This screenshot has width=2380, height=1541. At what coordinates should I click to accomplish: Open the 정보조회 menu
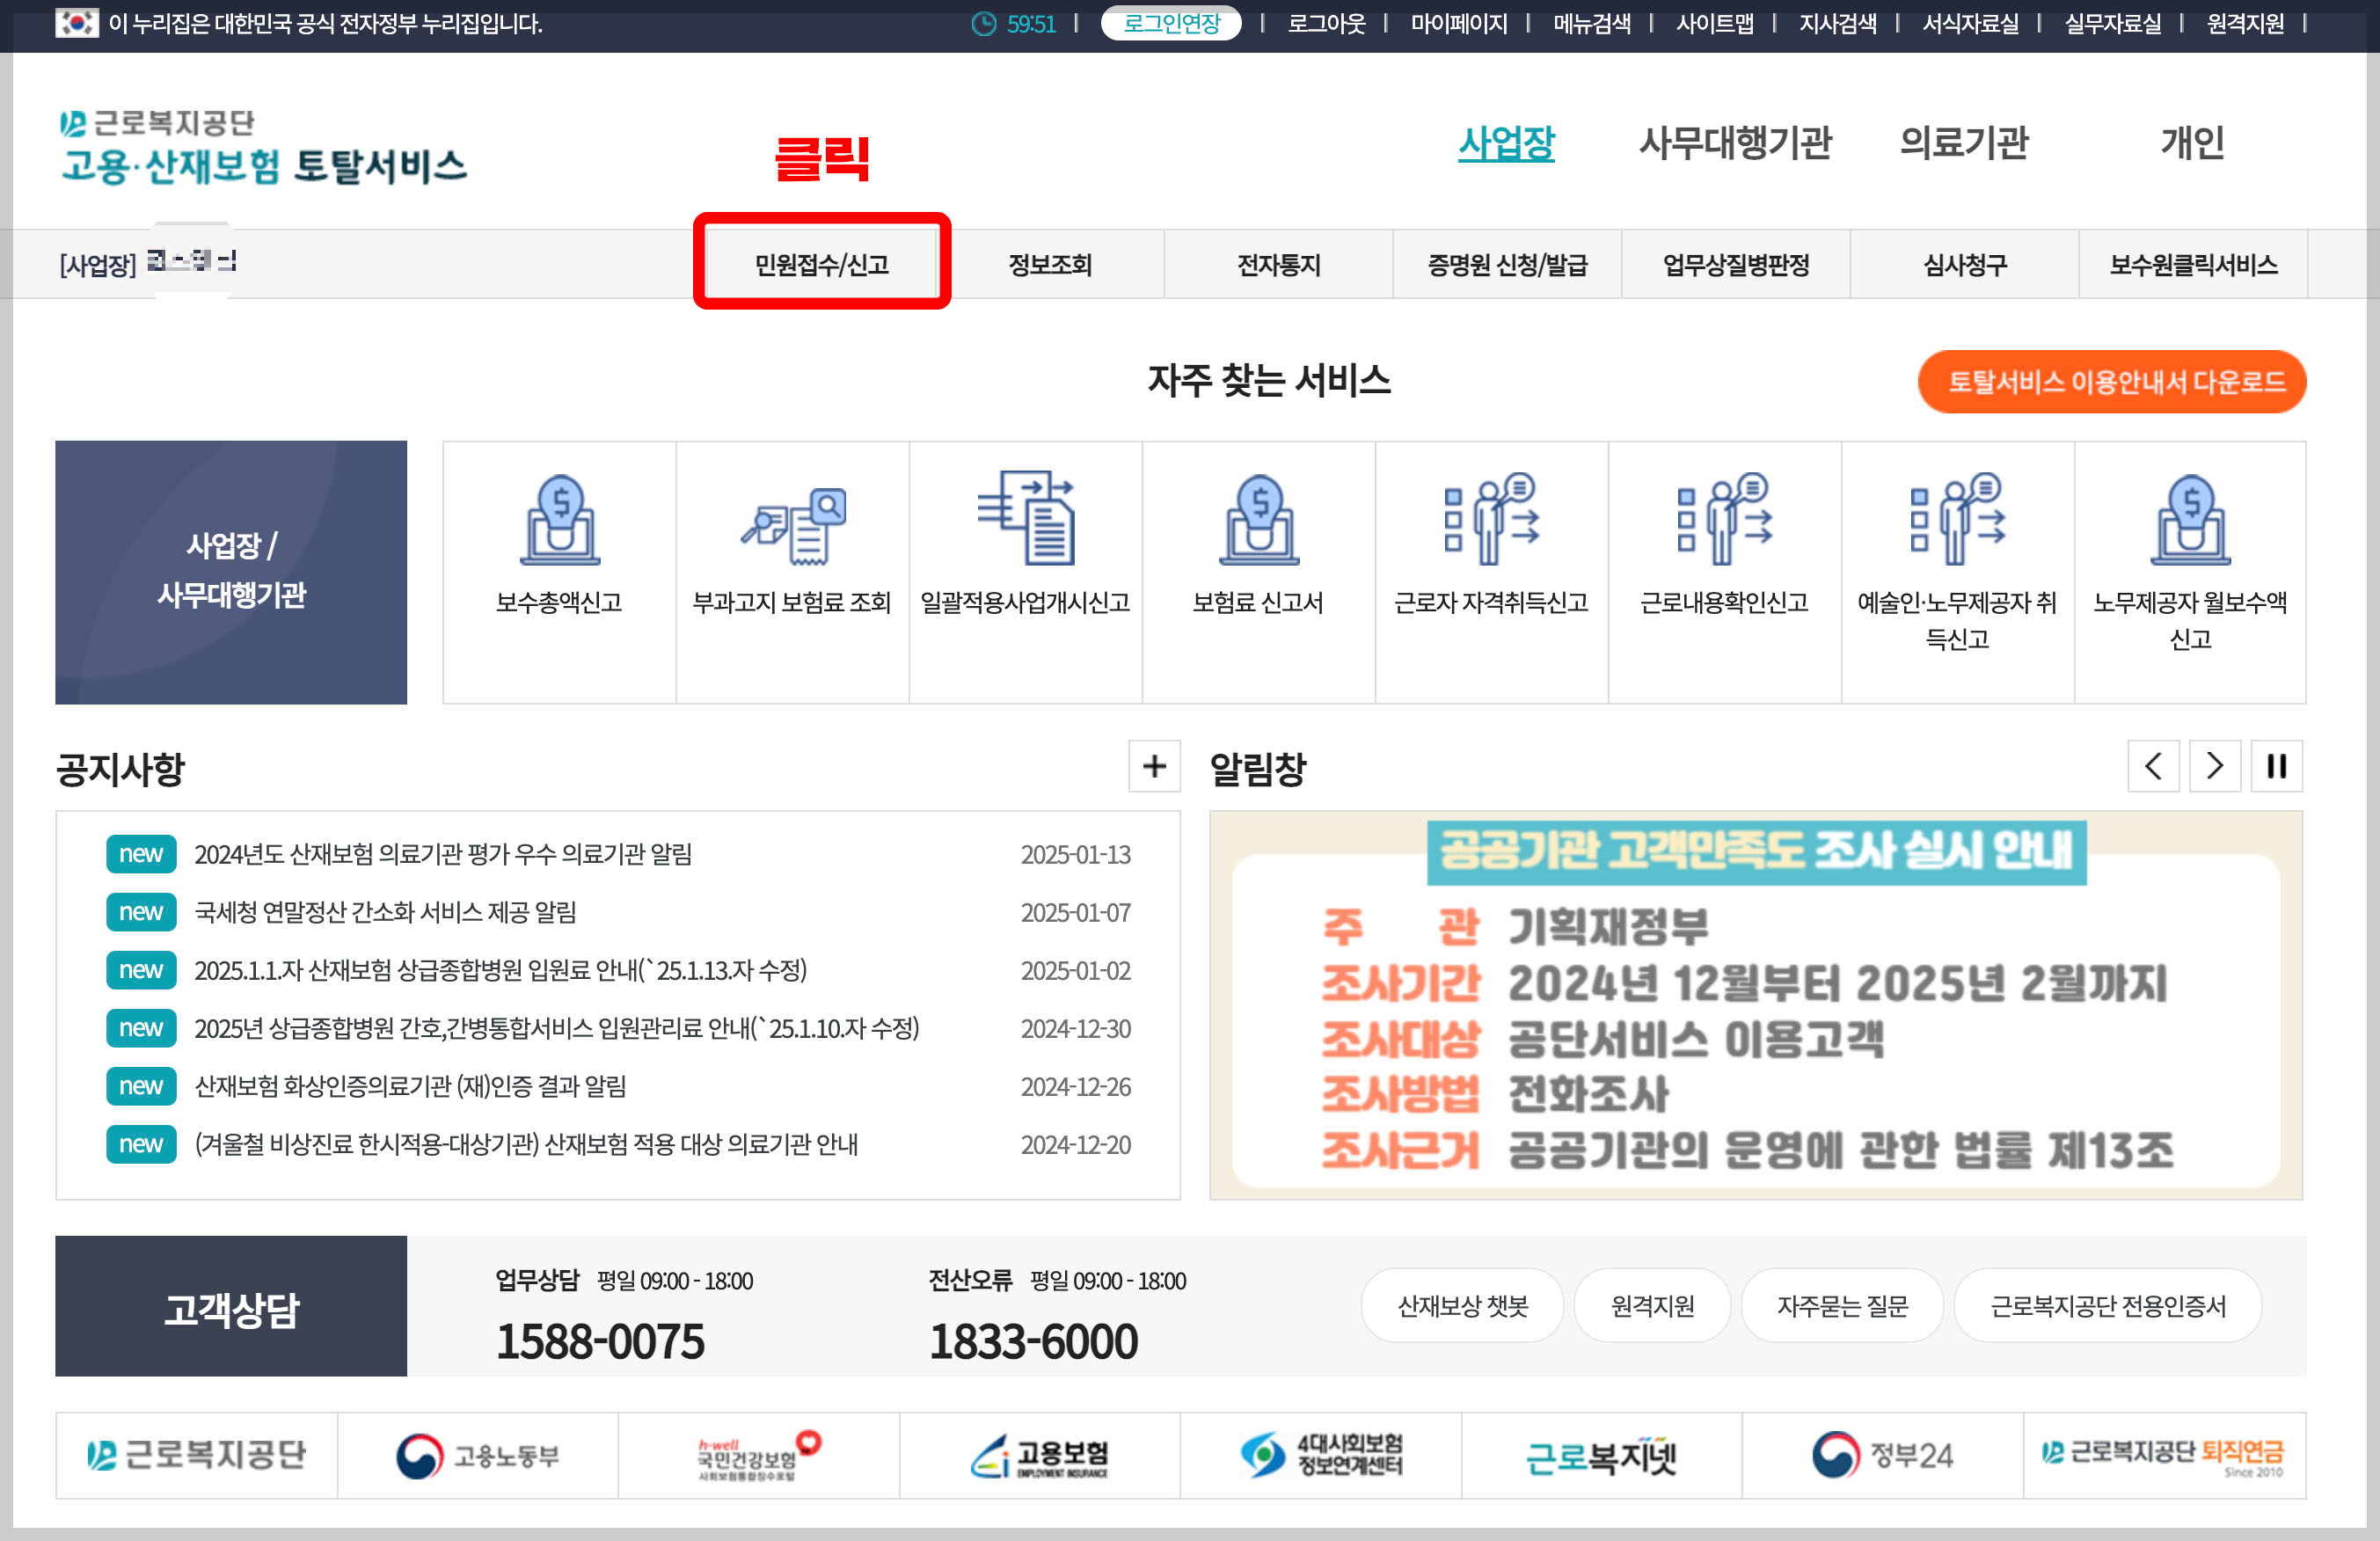[1050, 264]
